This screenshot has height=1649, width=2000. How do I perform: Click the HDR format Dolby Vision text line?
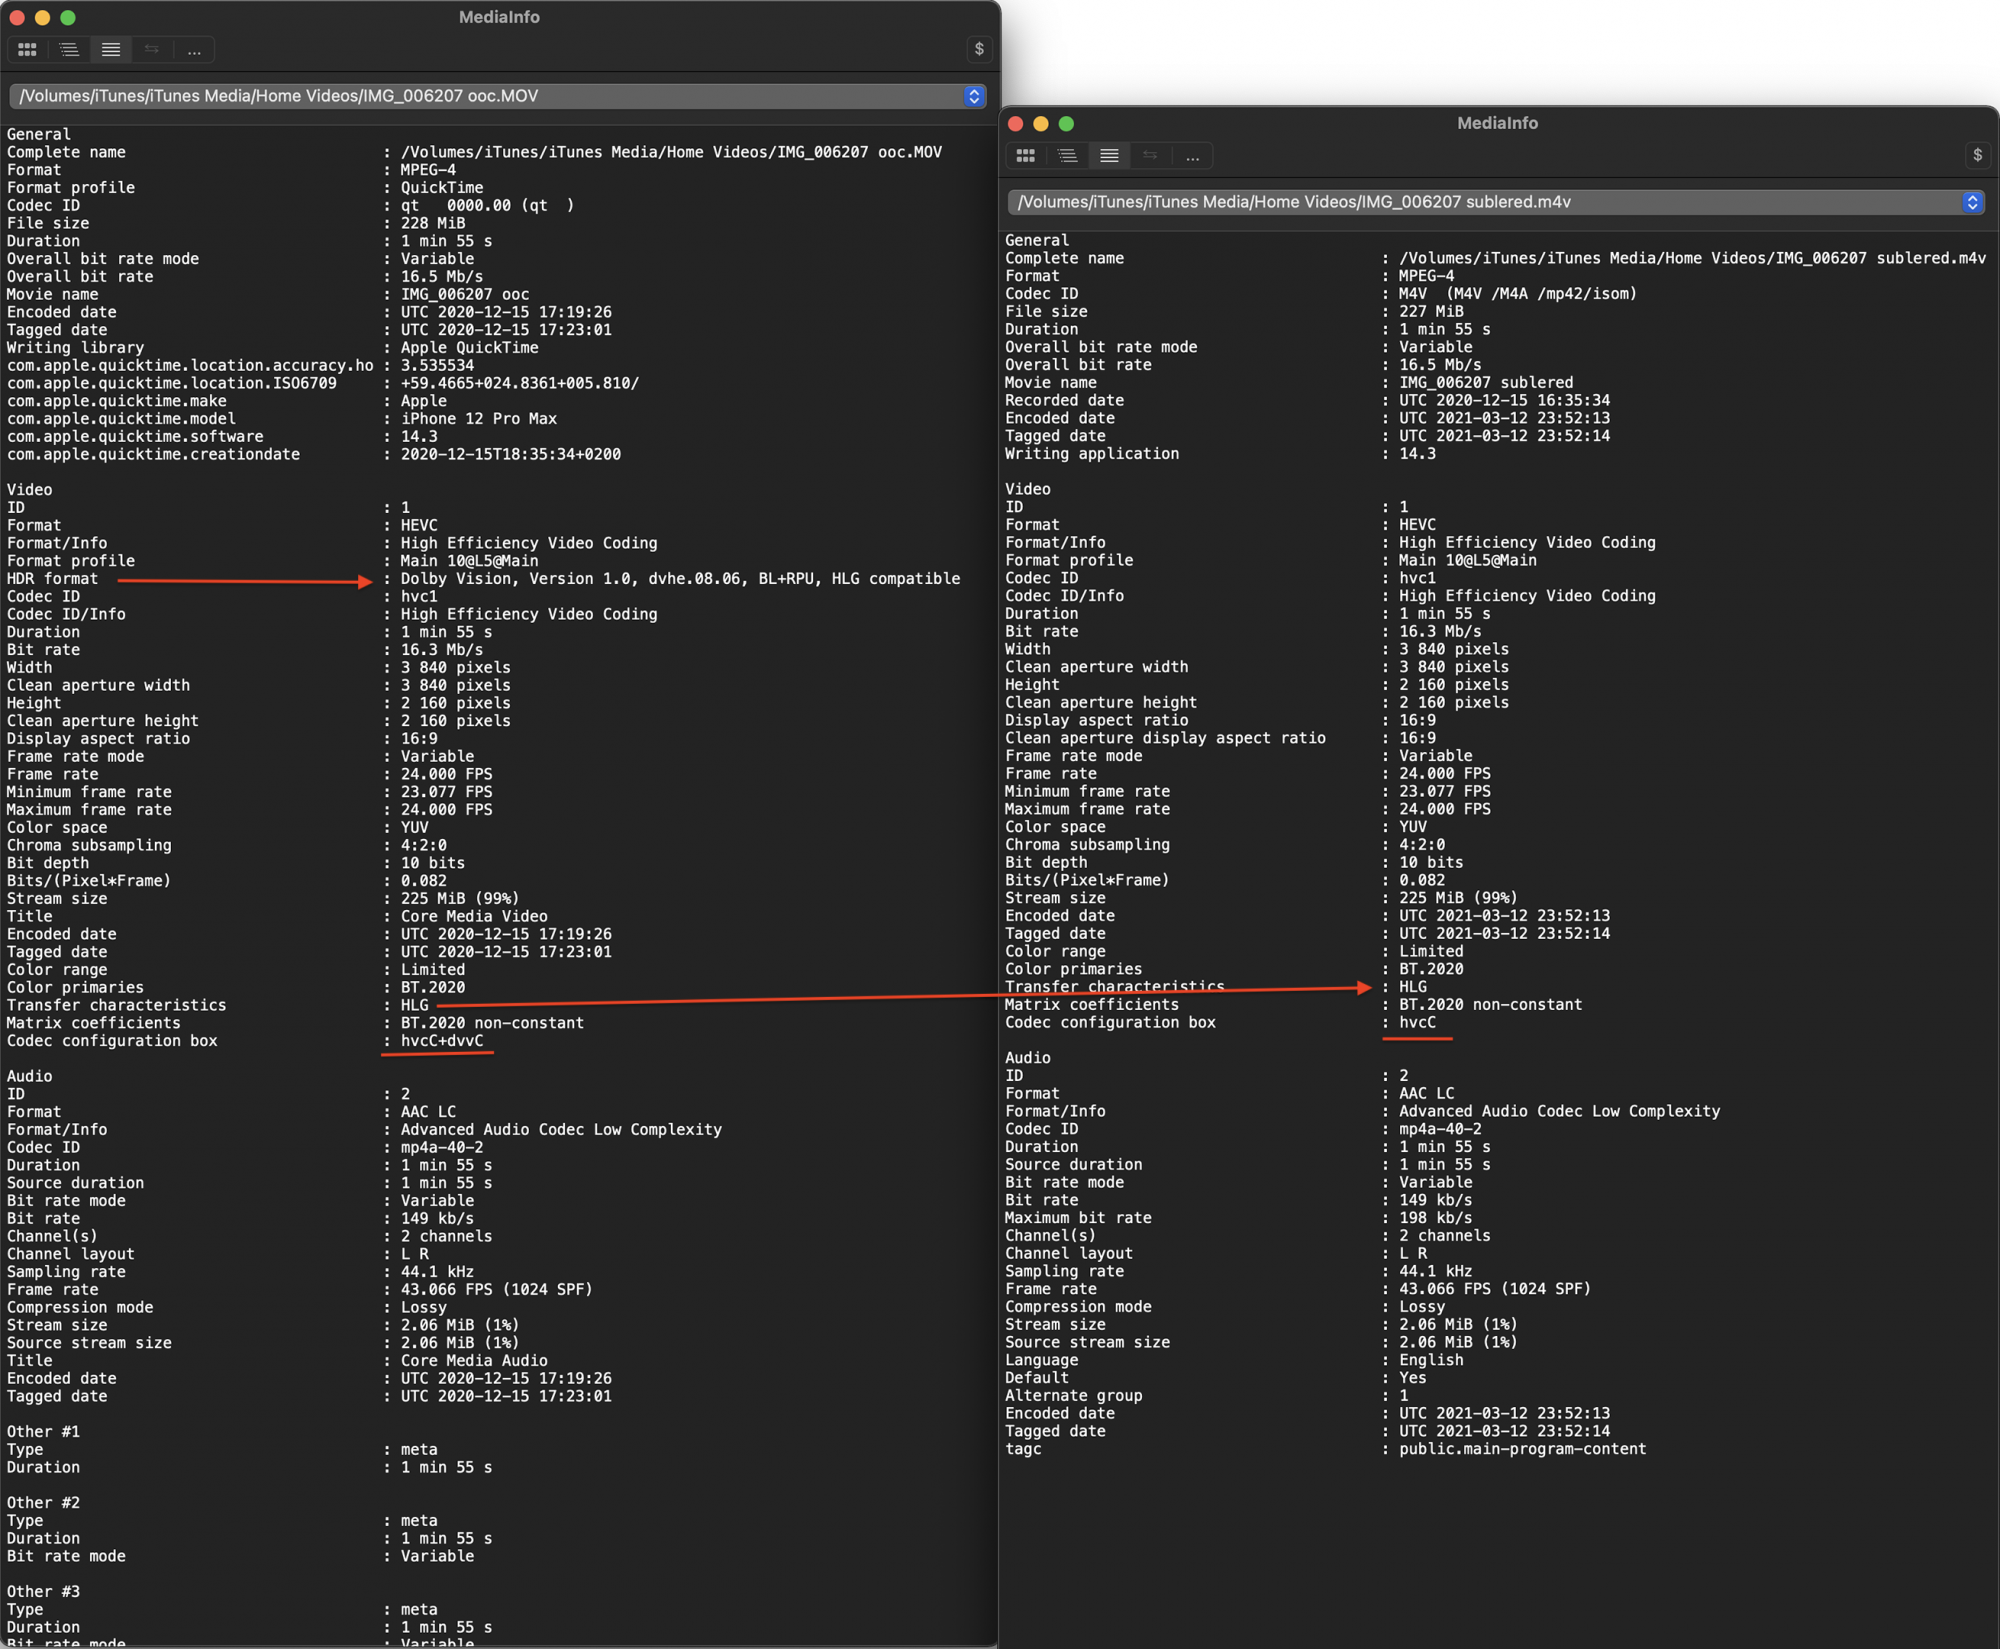[680, 579]
